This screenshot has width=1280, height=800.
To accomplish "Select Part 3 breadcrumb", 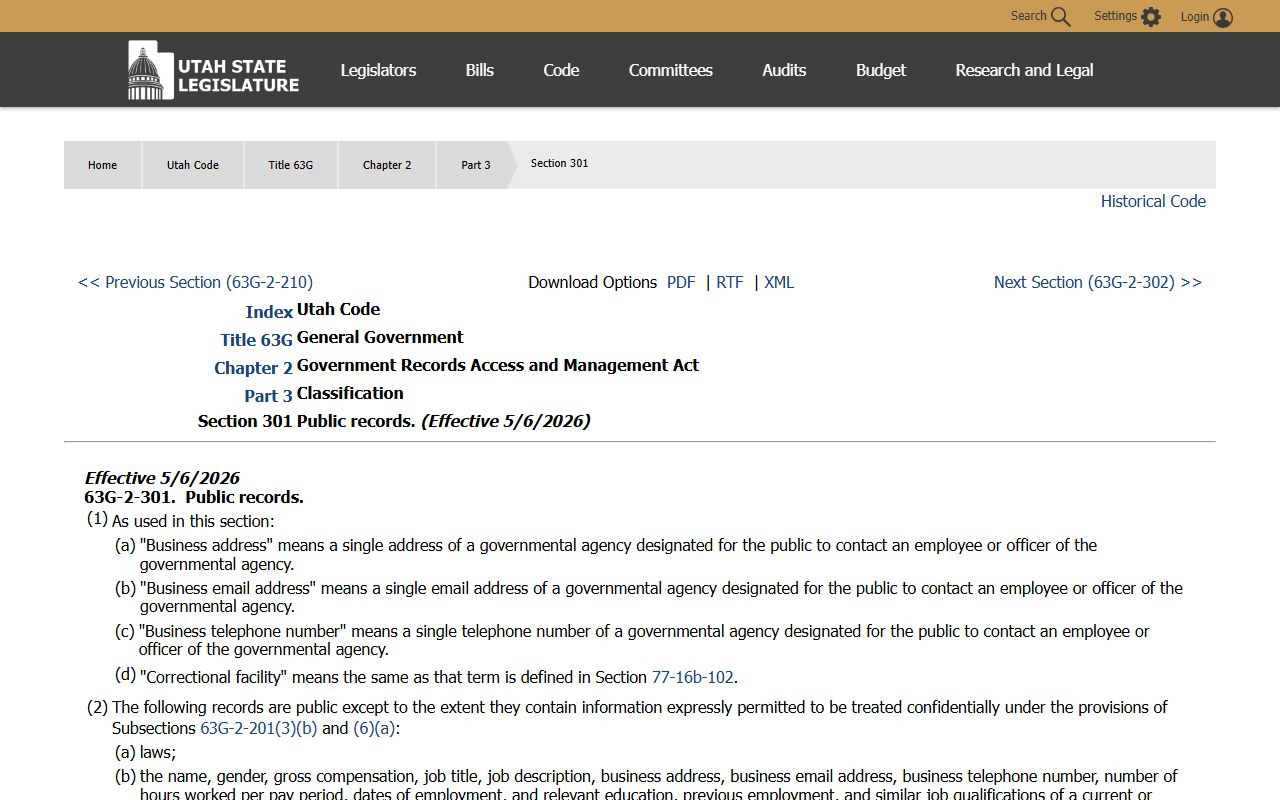I will (x=476, y=165).
